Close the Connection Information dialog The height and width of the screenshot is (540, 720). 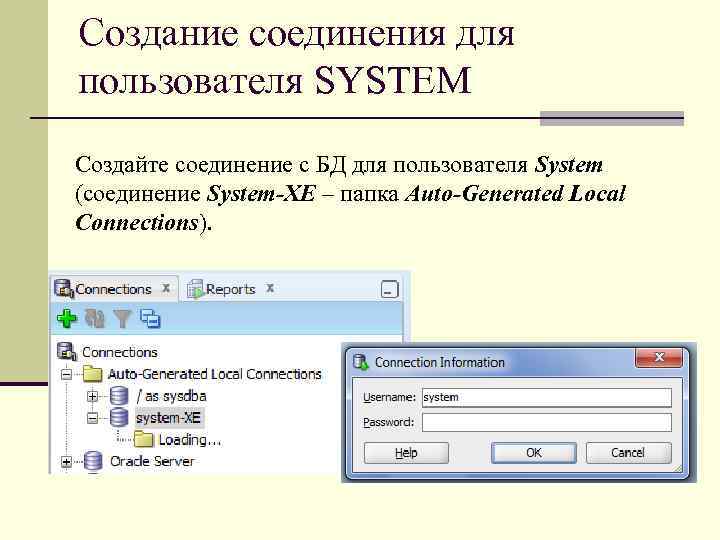(658, 357)
